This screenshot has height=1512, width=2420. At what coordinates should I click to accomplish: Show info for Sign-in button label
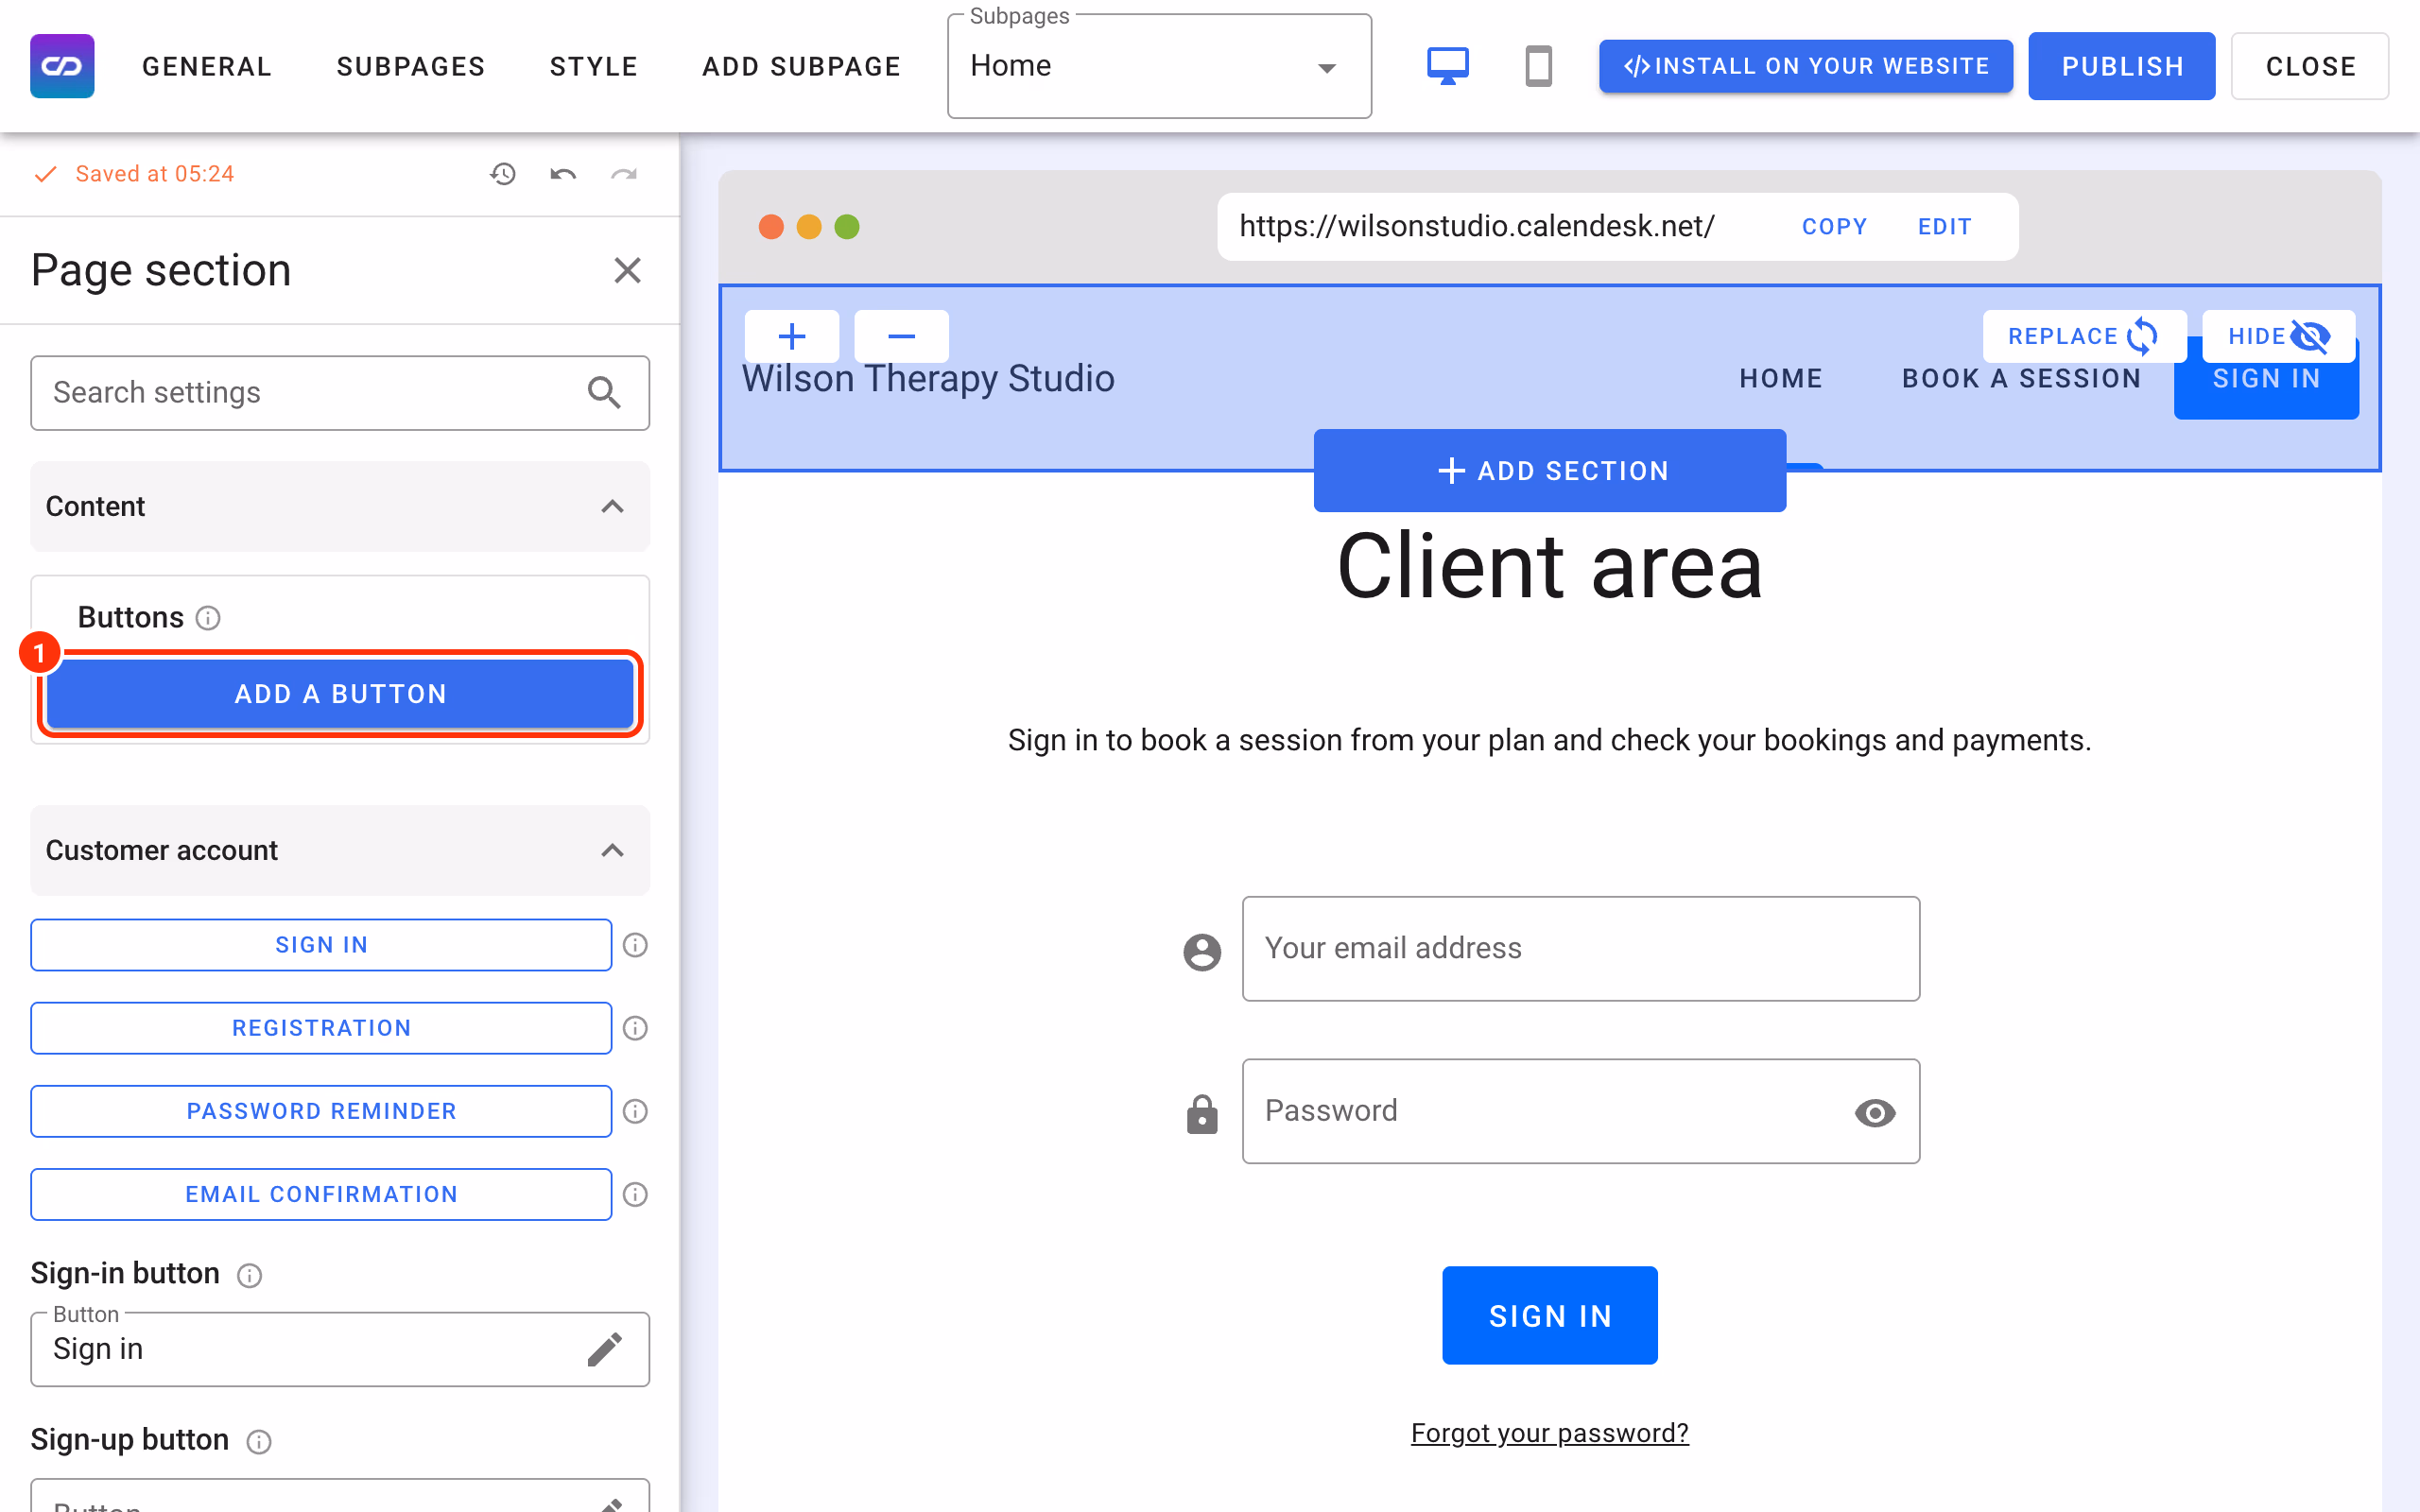249,1275
